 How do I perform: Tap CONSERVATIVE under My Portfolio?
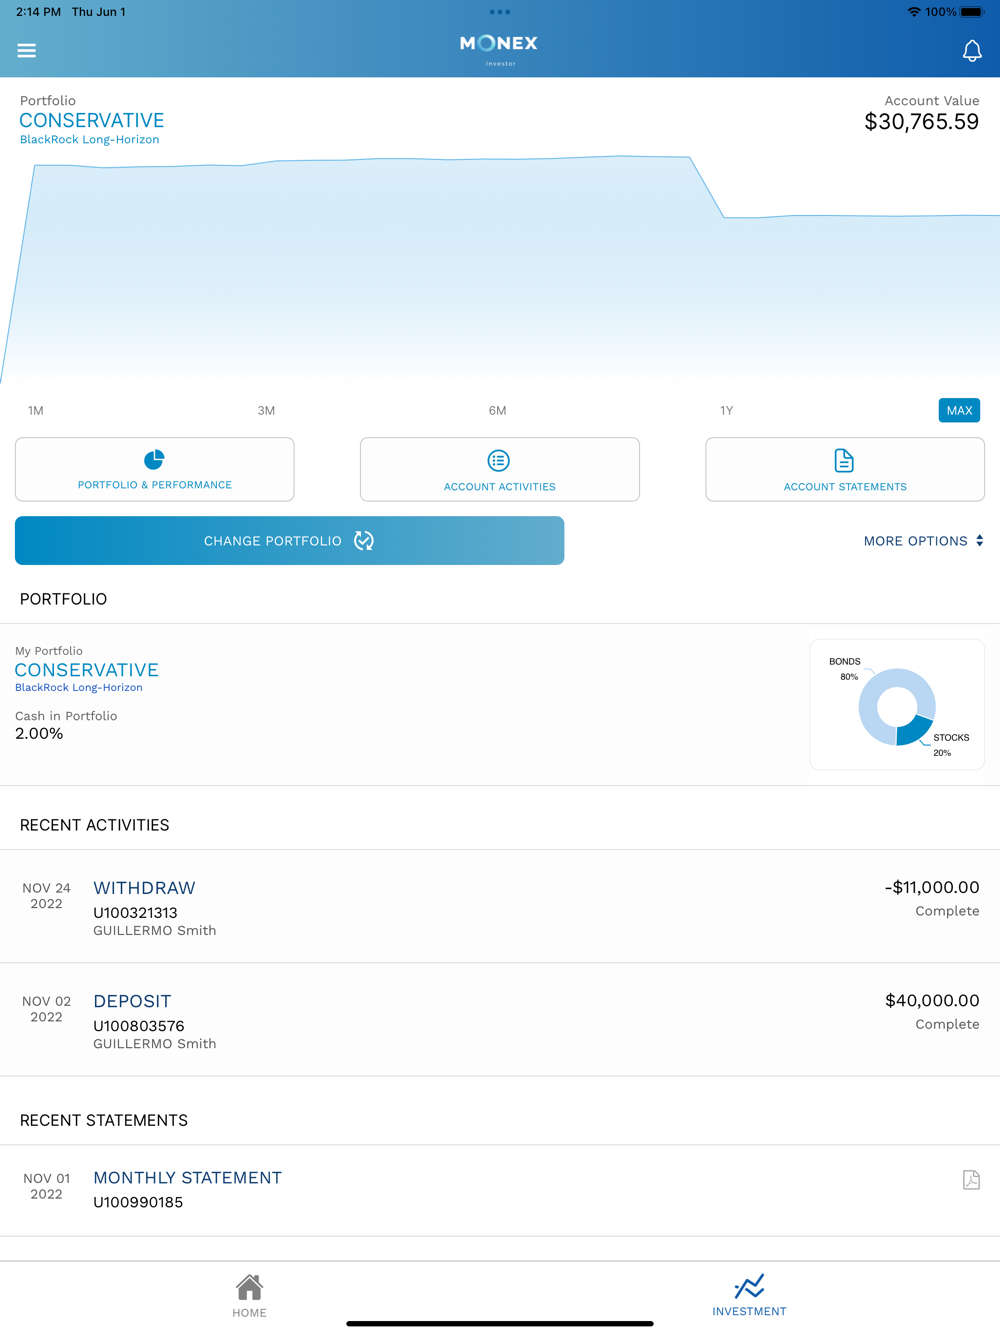coord(86,670)
